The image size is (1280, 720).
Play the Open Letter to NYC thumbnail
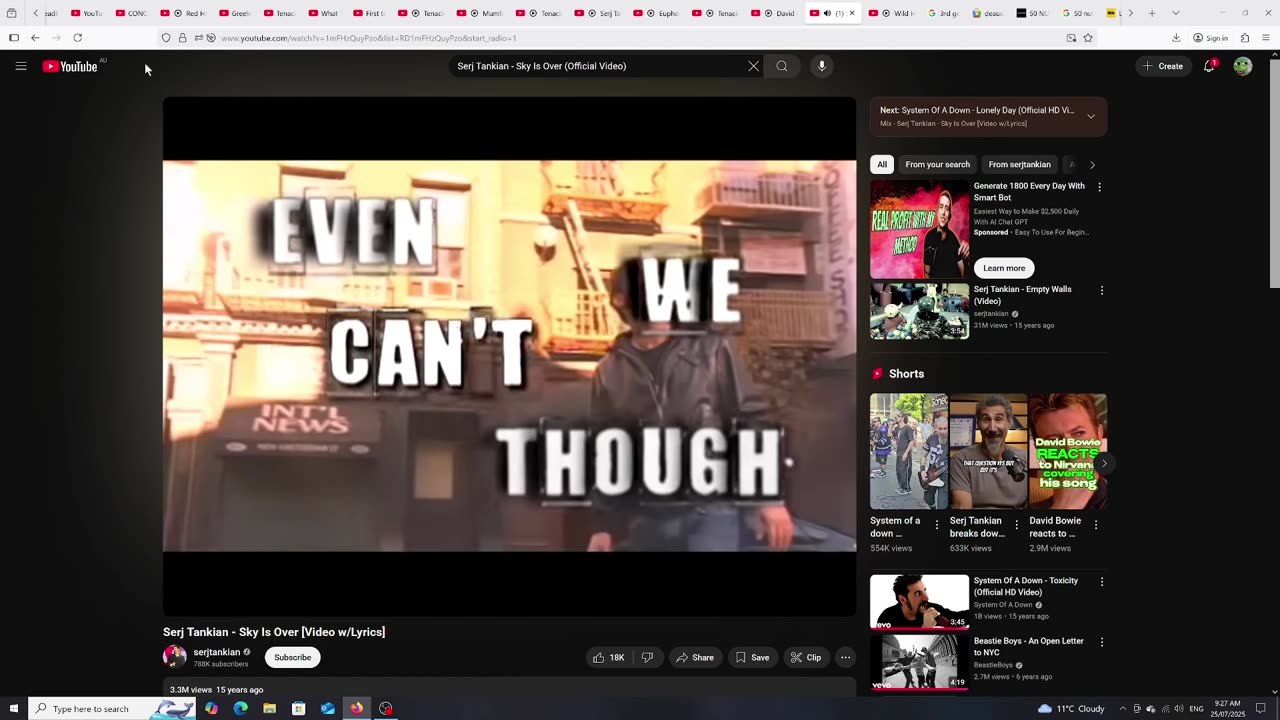(x=919, y=661)
